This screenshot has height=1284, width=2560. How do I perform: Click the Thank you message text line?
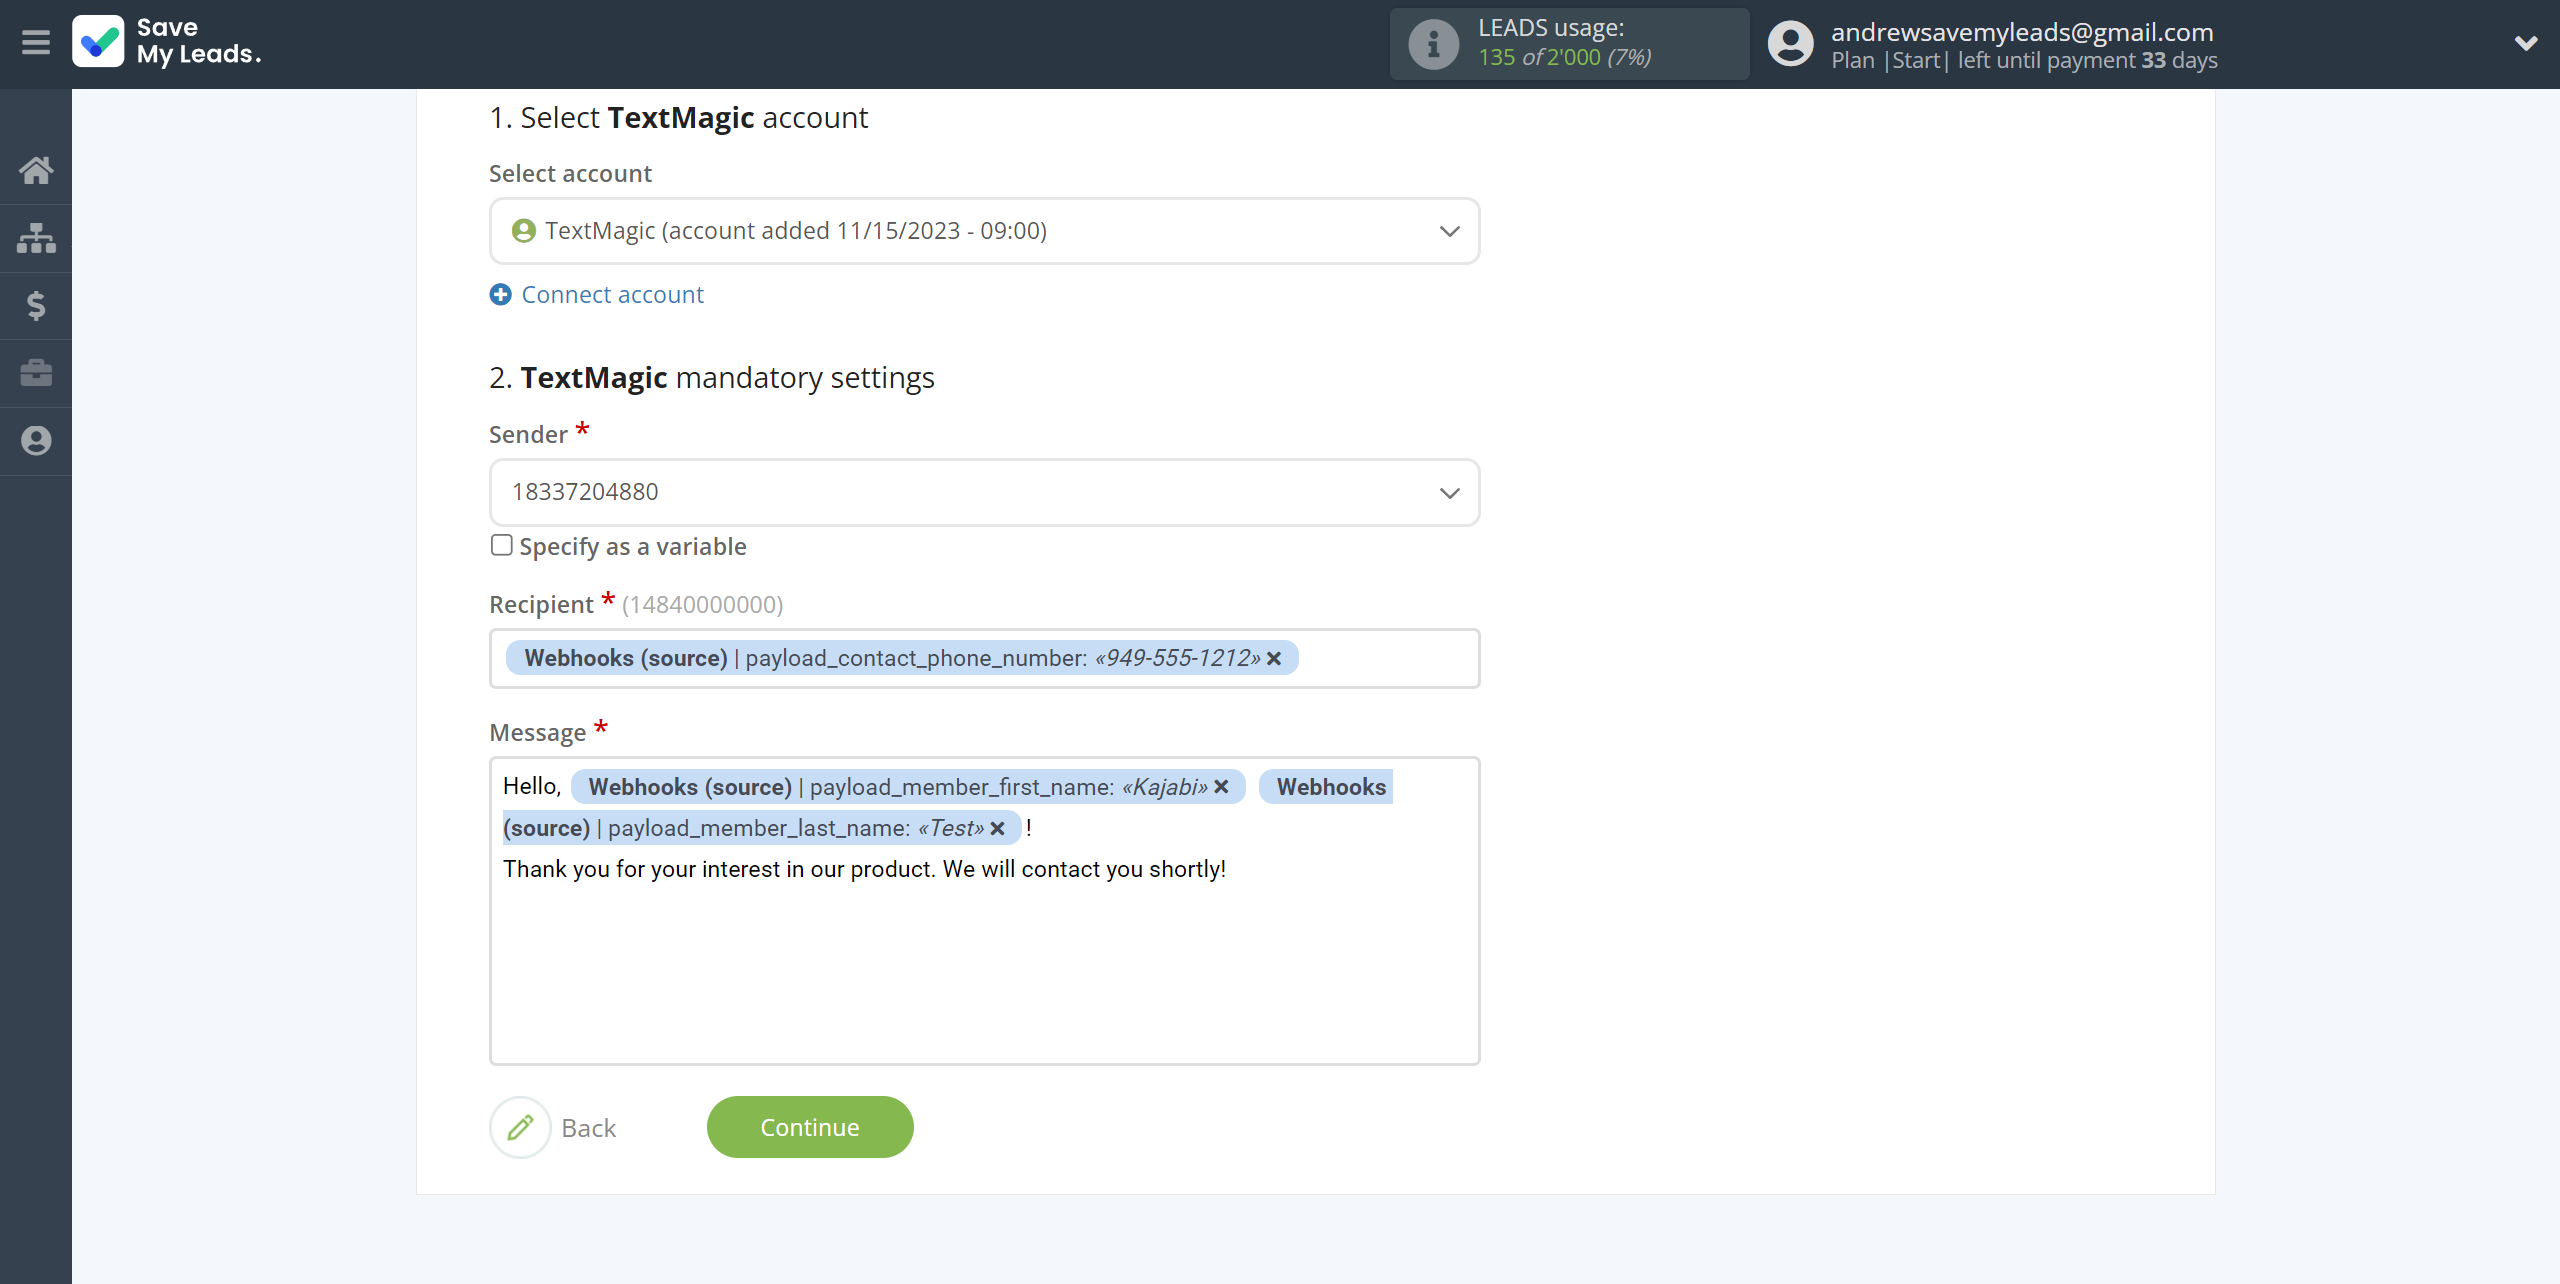point(864,869)
